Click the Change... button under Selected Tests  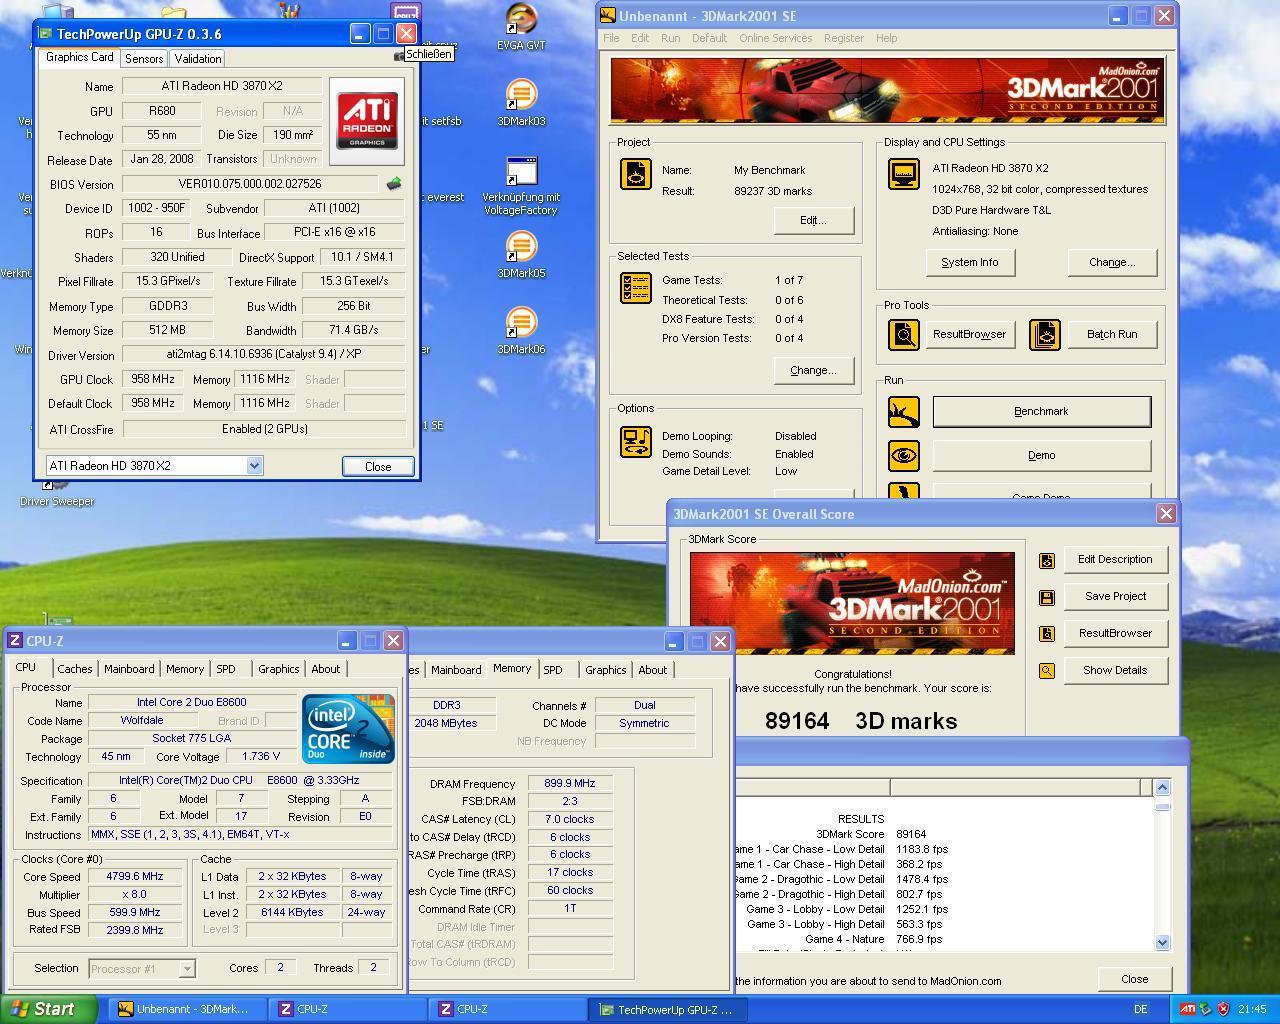813,370
